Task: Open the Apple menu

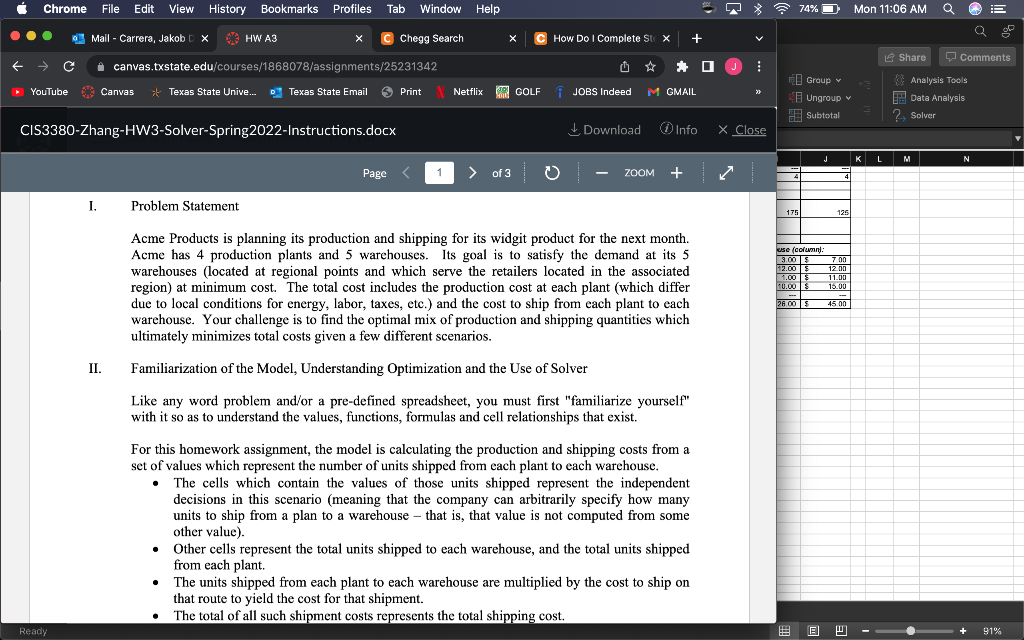Action: pyautogui.click(x=22, y=8)
